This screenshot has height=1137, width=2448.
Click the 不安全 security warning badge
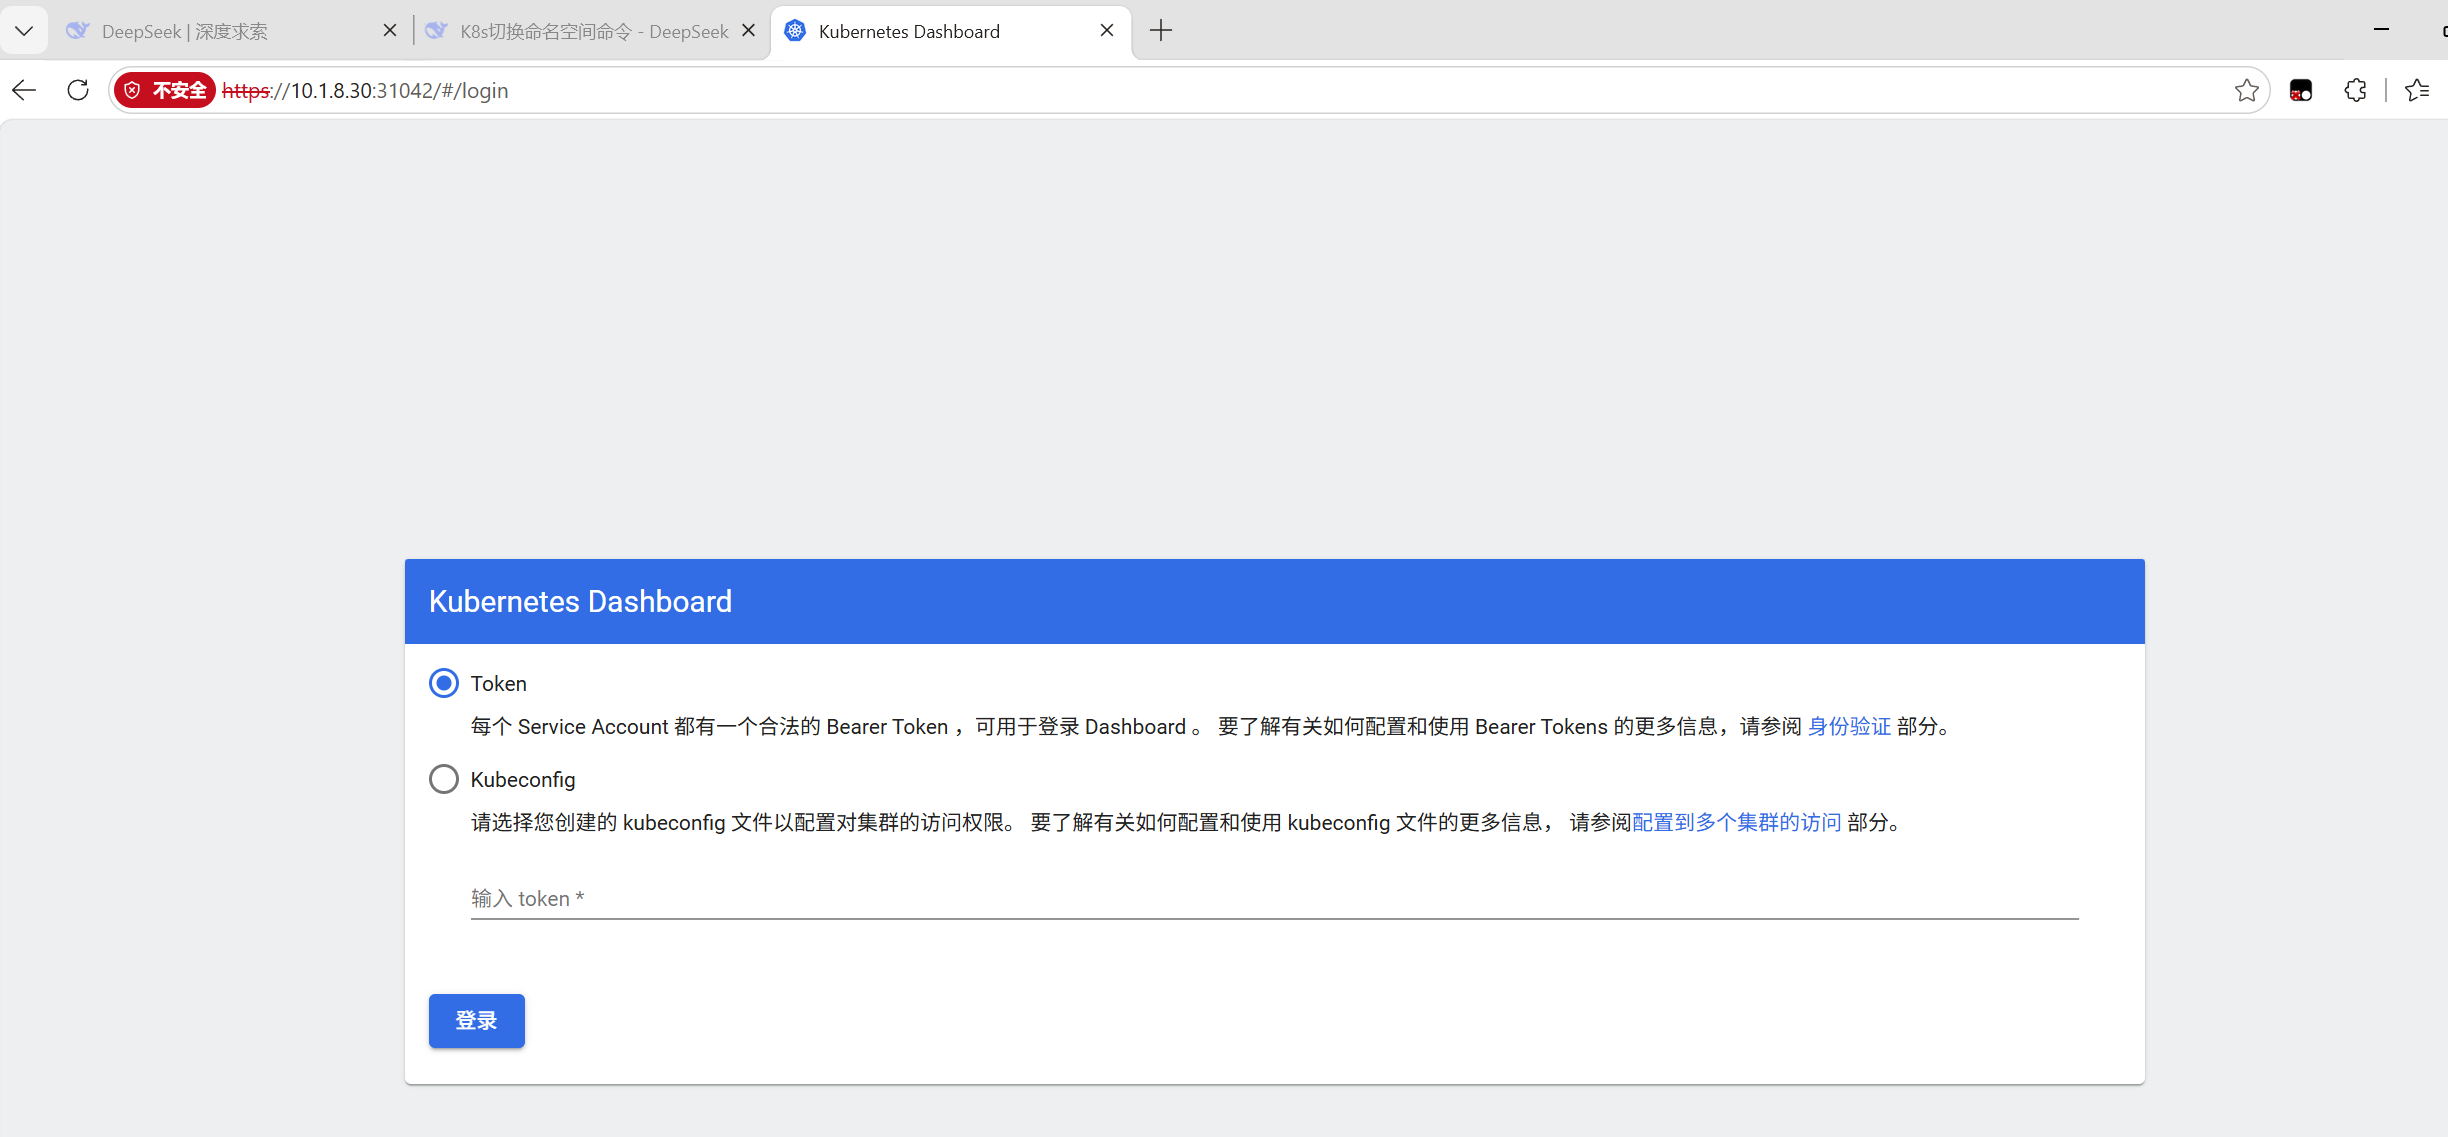pos(165,90)
